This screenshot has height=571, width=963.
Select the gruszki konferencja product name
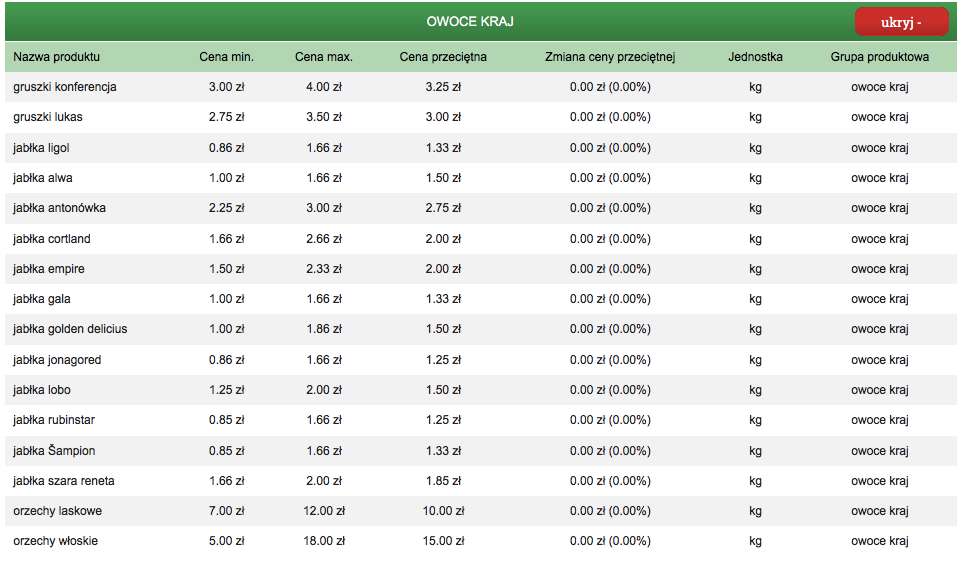pyautogui.click(x=64, y=87)
